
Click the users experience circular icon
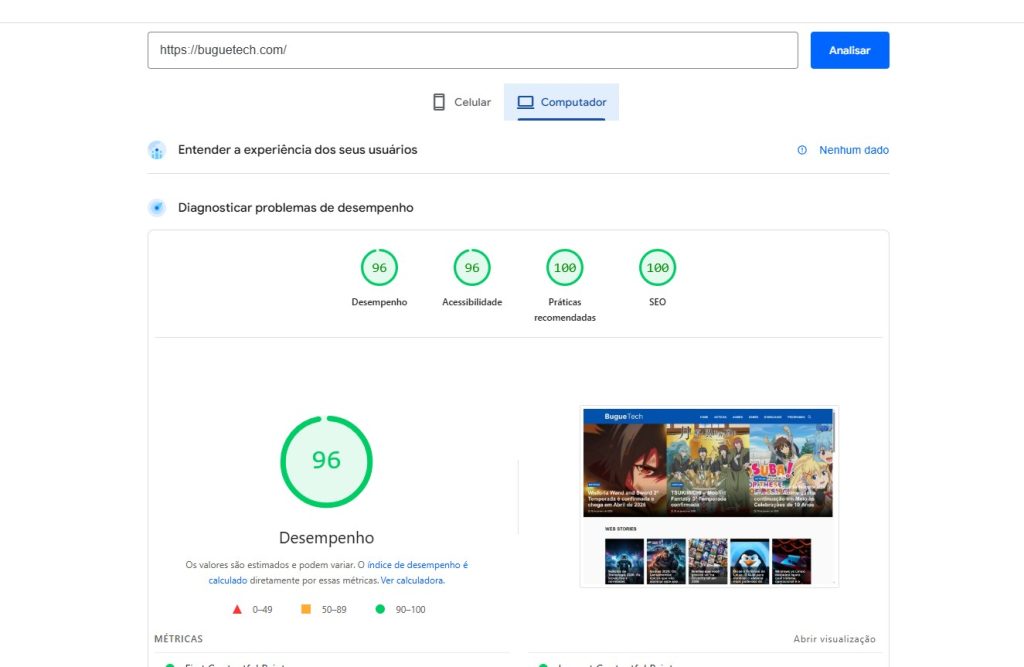pos(157,149)
